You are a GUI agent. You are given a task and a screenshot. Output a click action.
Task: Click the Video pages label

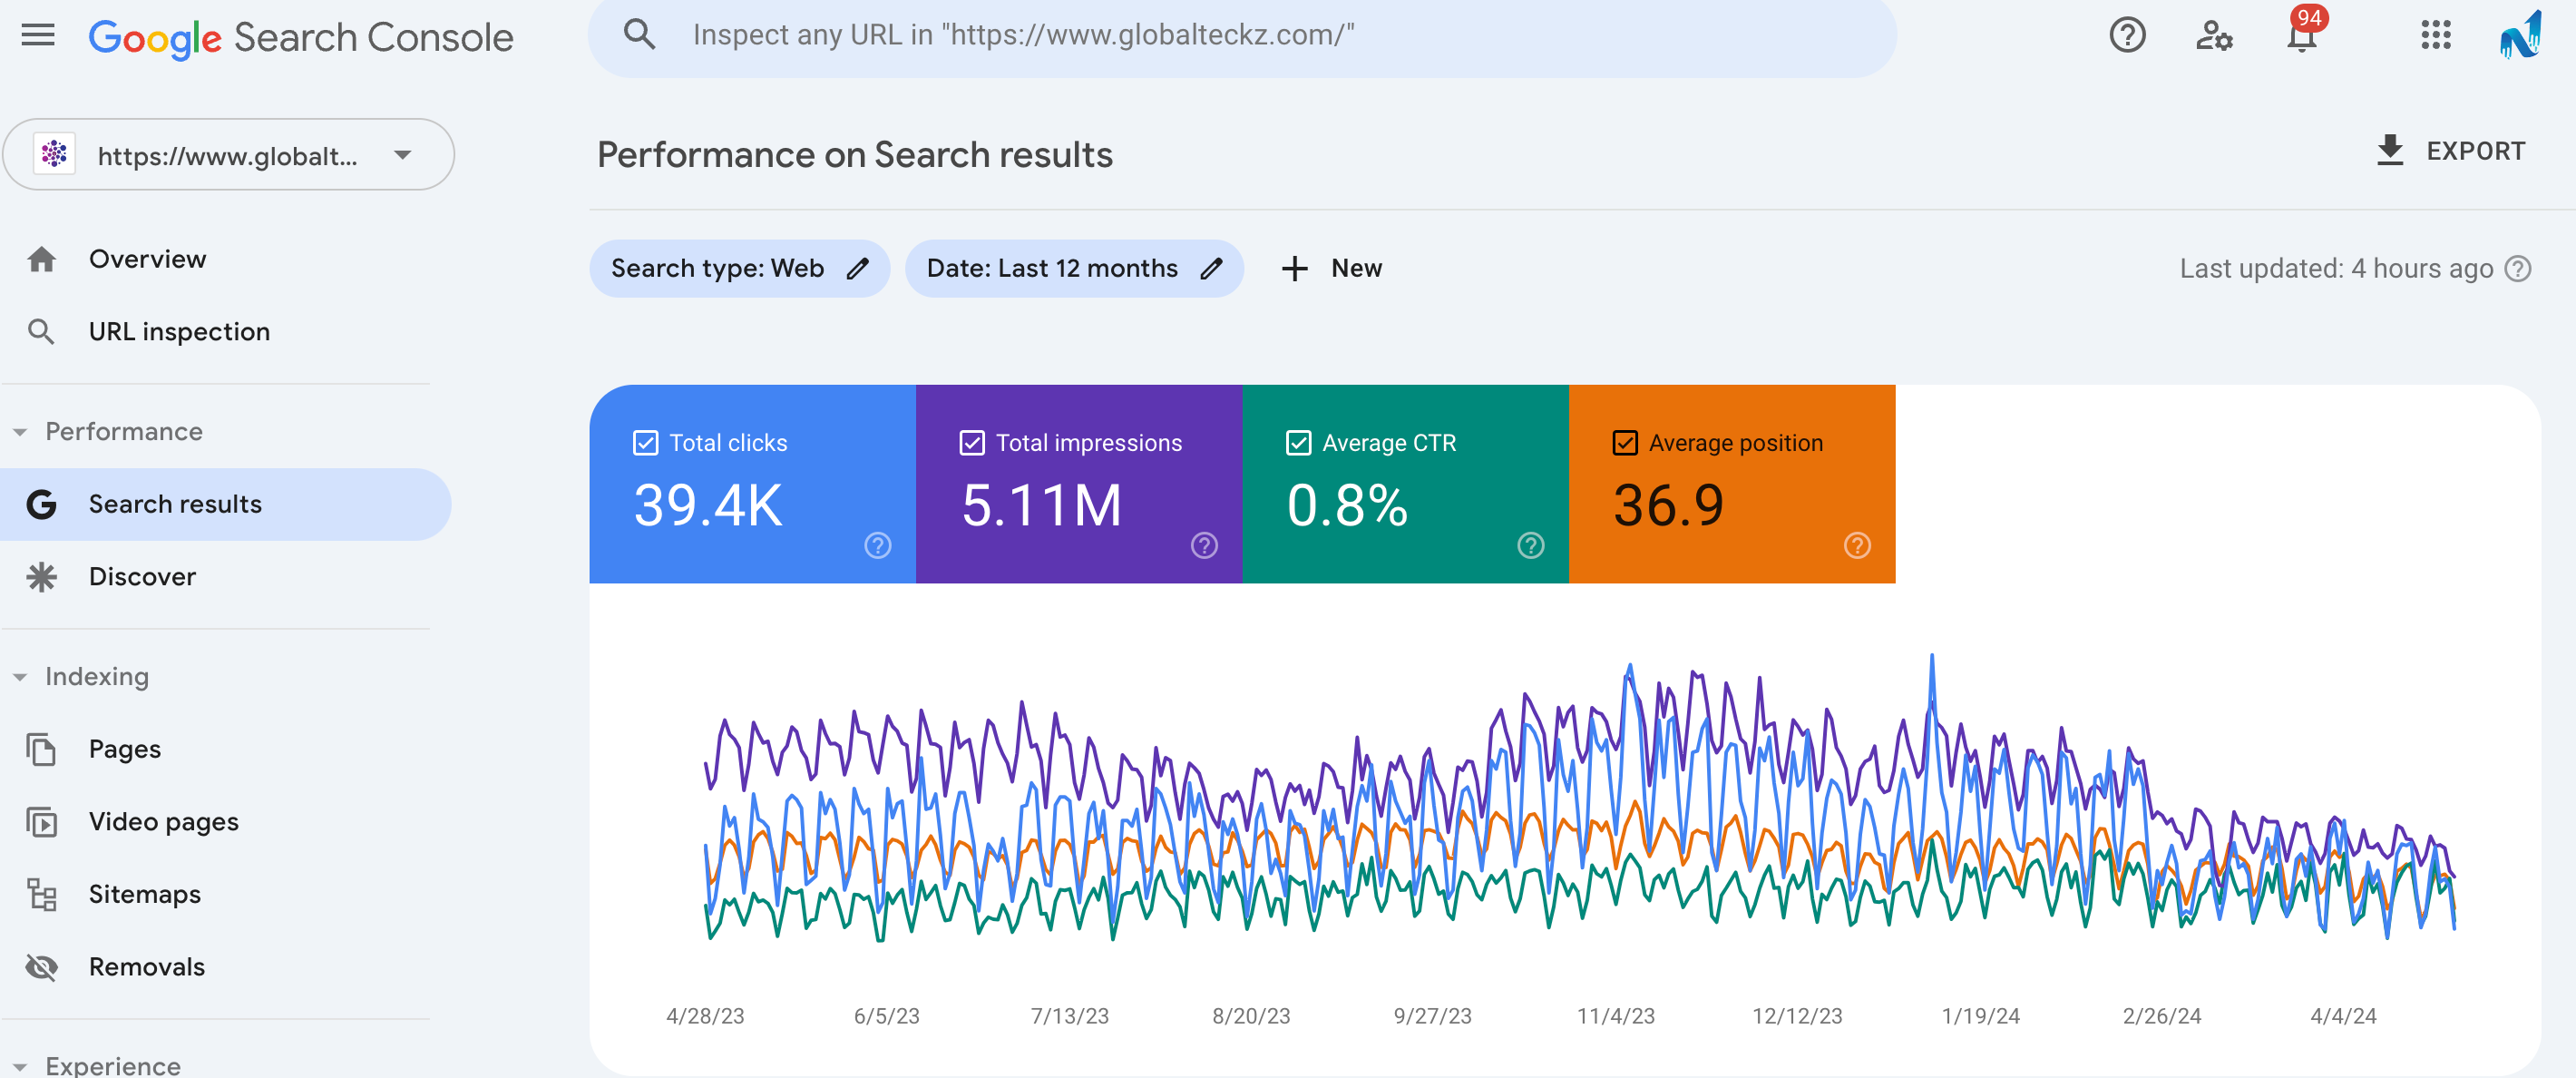(164, 822)
